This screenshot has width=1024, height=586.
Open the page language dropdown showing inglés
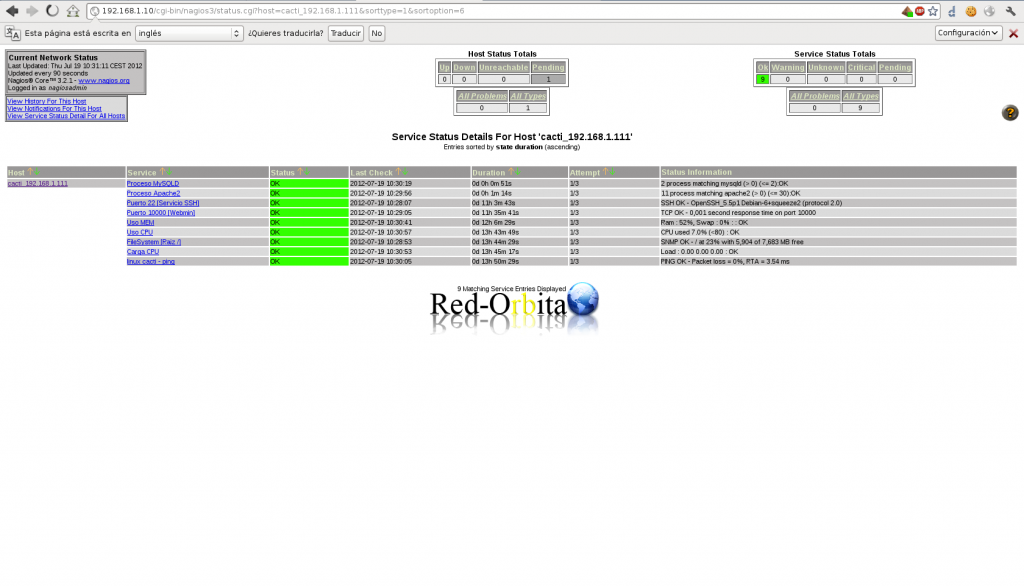[x=189, y=33]
